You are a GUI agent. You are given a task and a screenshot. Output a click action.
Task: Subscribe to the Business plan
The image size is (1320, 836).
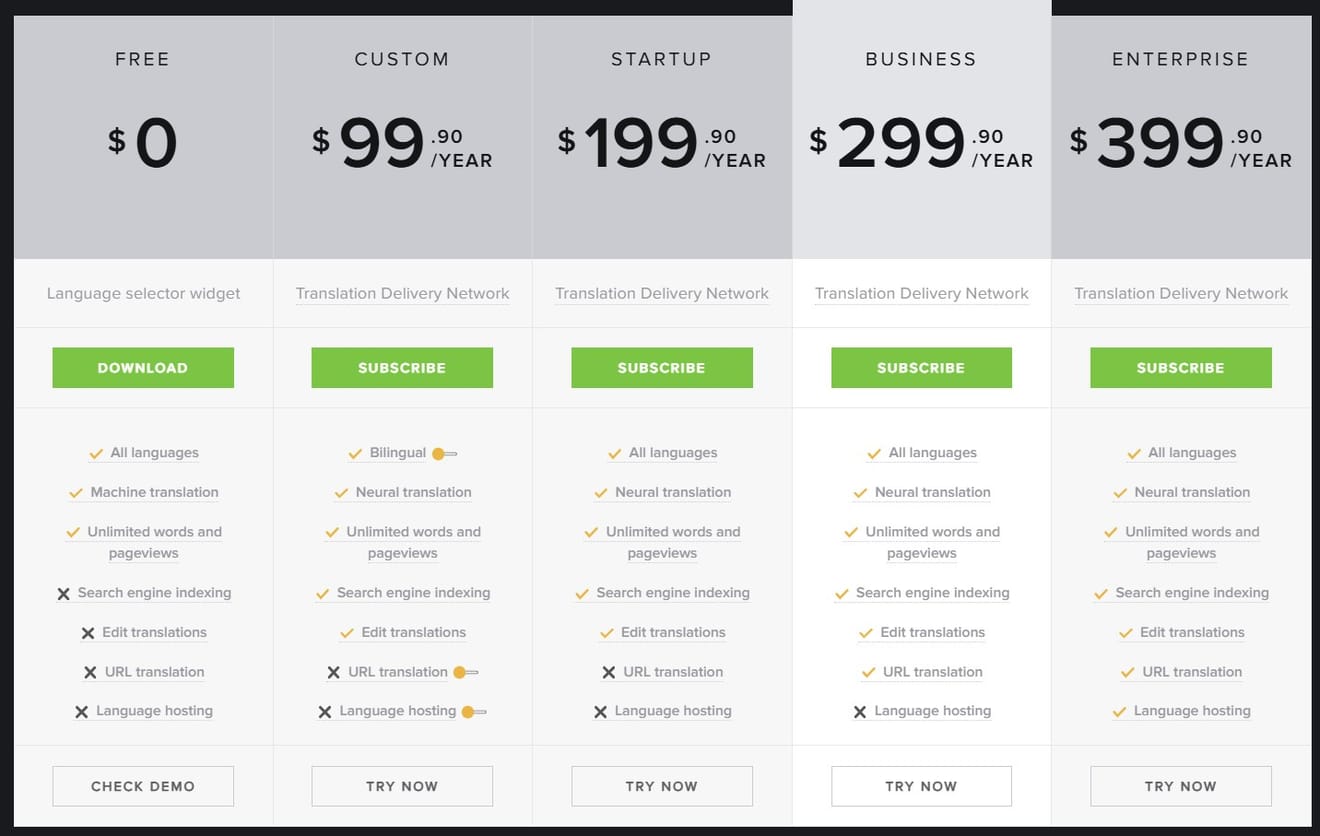(921, 368)
